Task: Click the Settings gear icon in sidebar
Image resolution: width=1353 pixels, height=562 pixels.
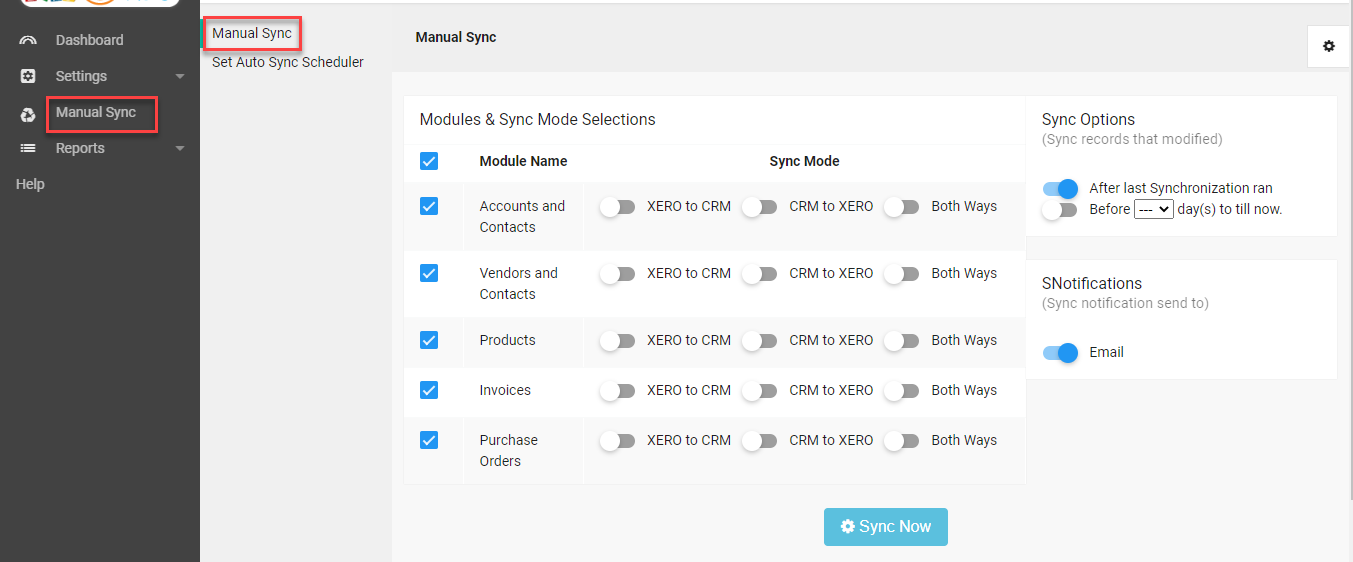Action: point(28,77)
